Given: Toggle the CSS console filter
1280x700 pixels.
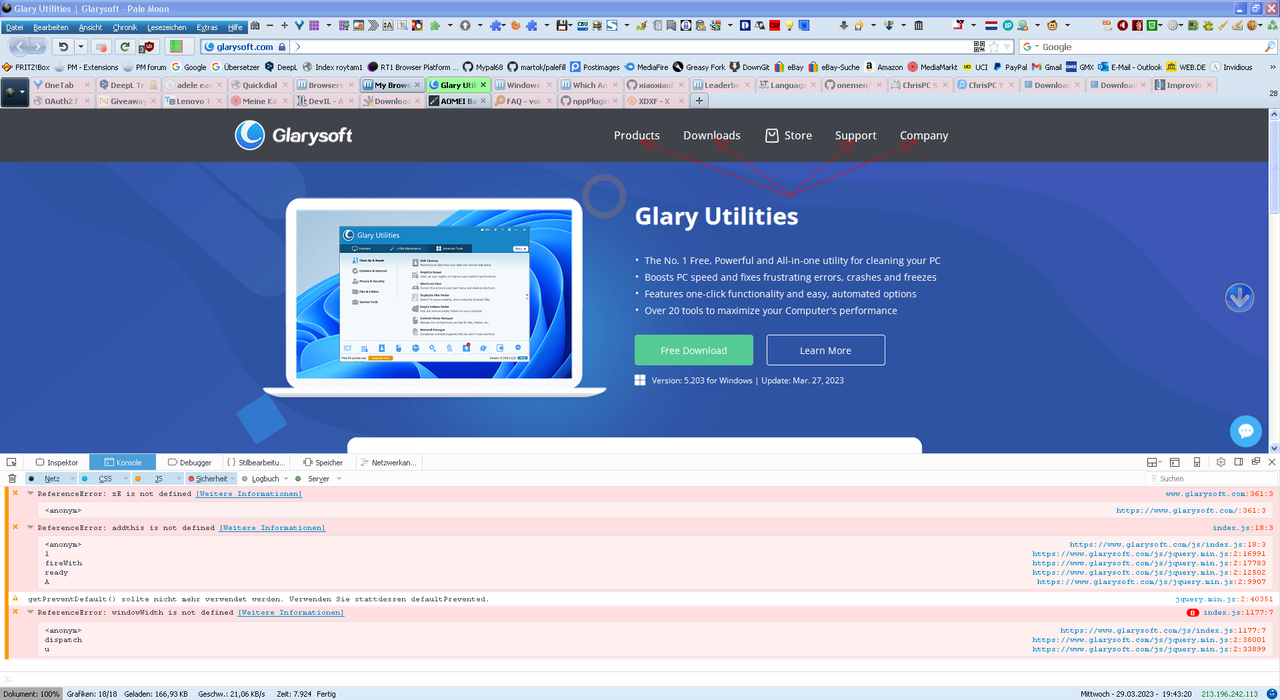Looking at the screenshot, I should click(105, 479).
